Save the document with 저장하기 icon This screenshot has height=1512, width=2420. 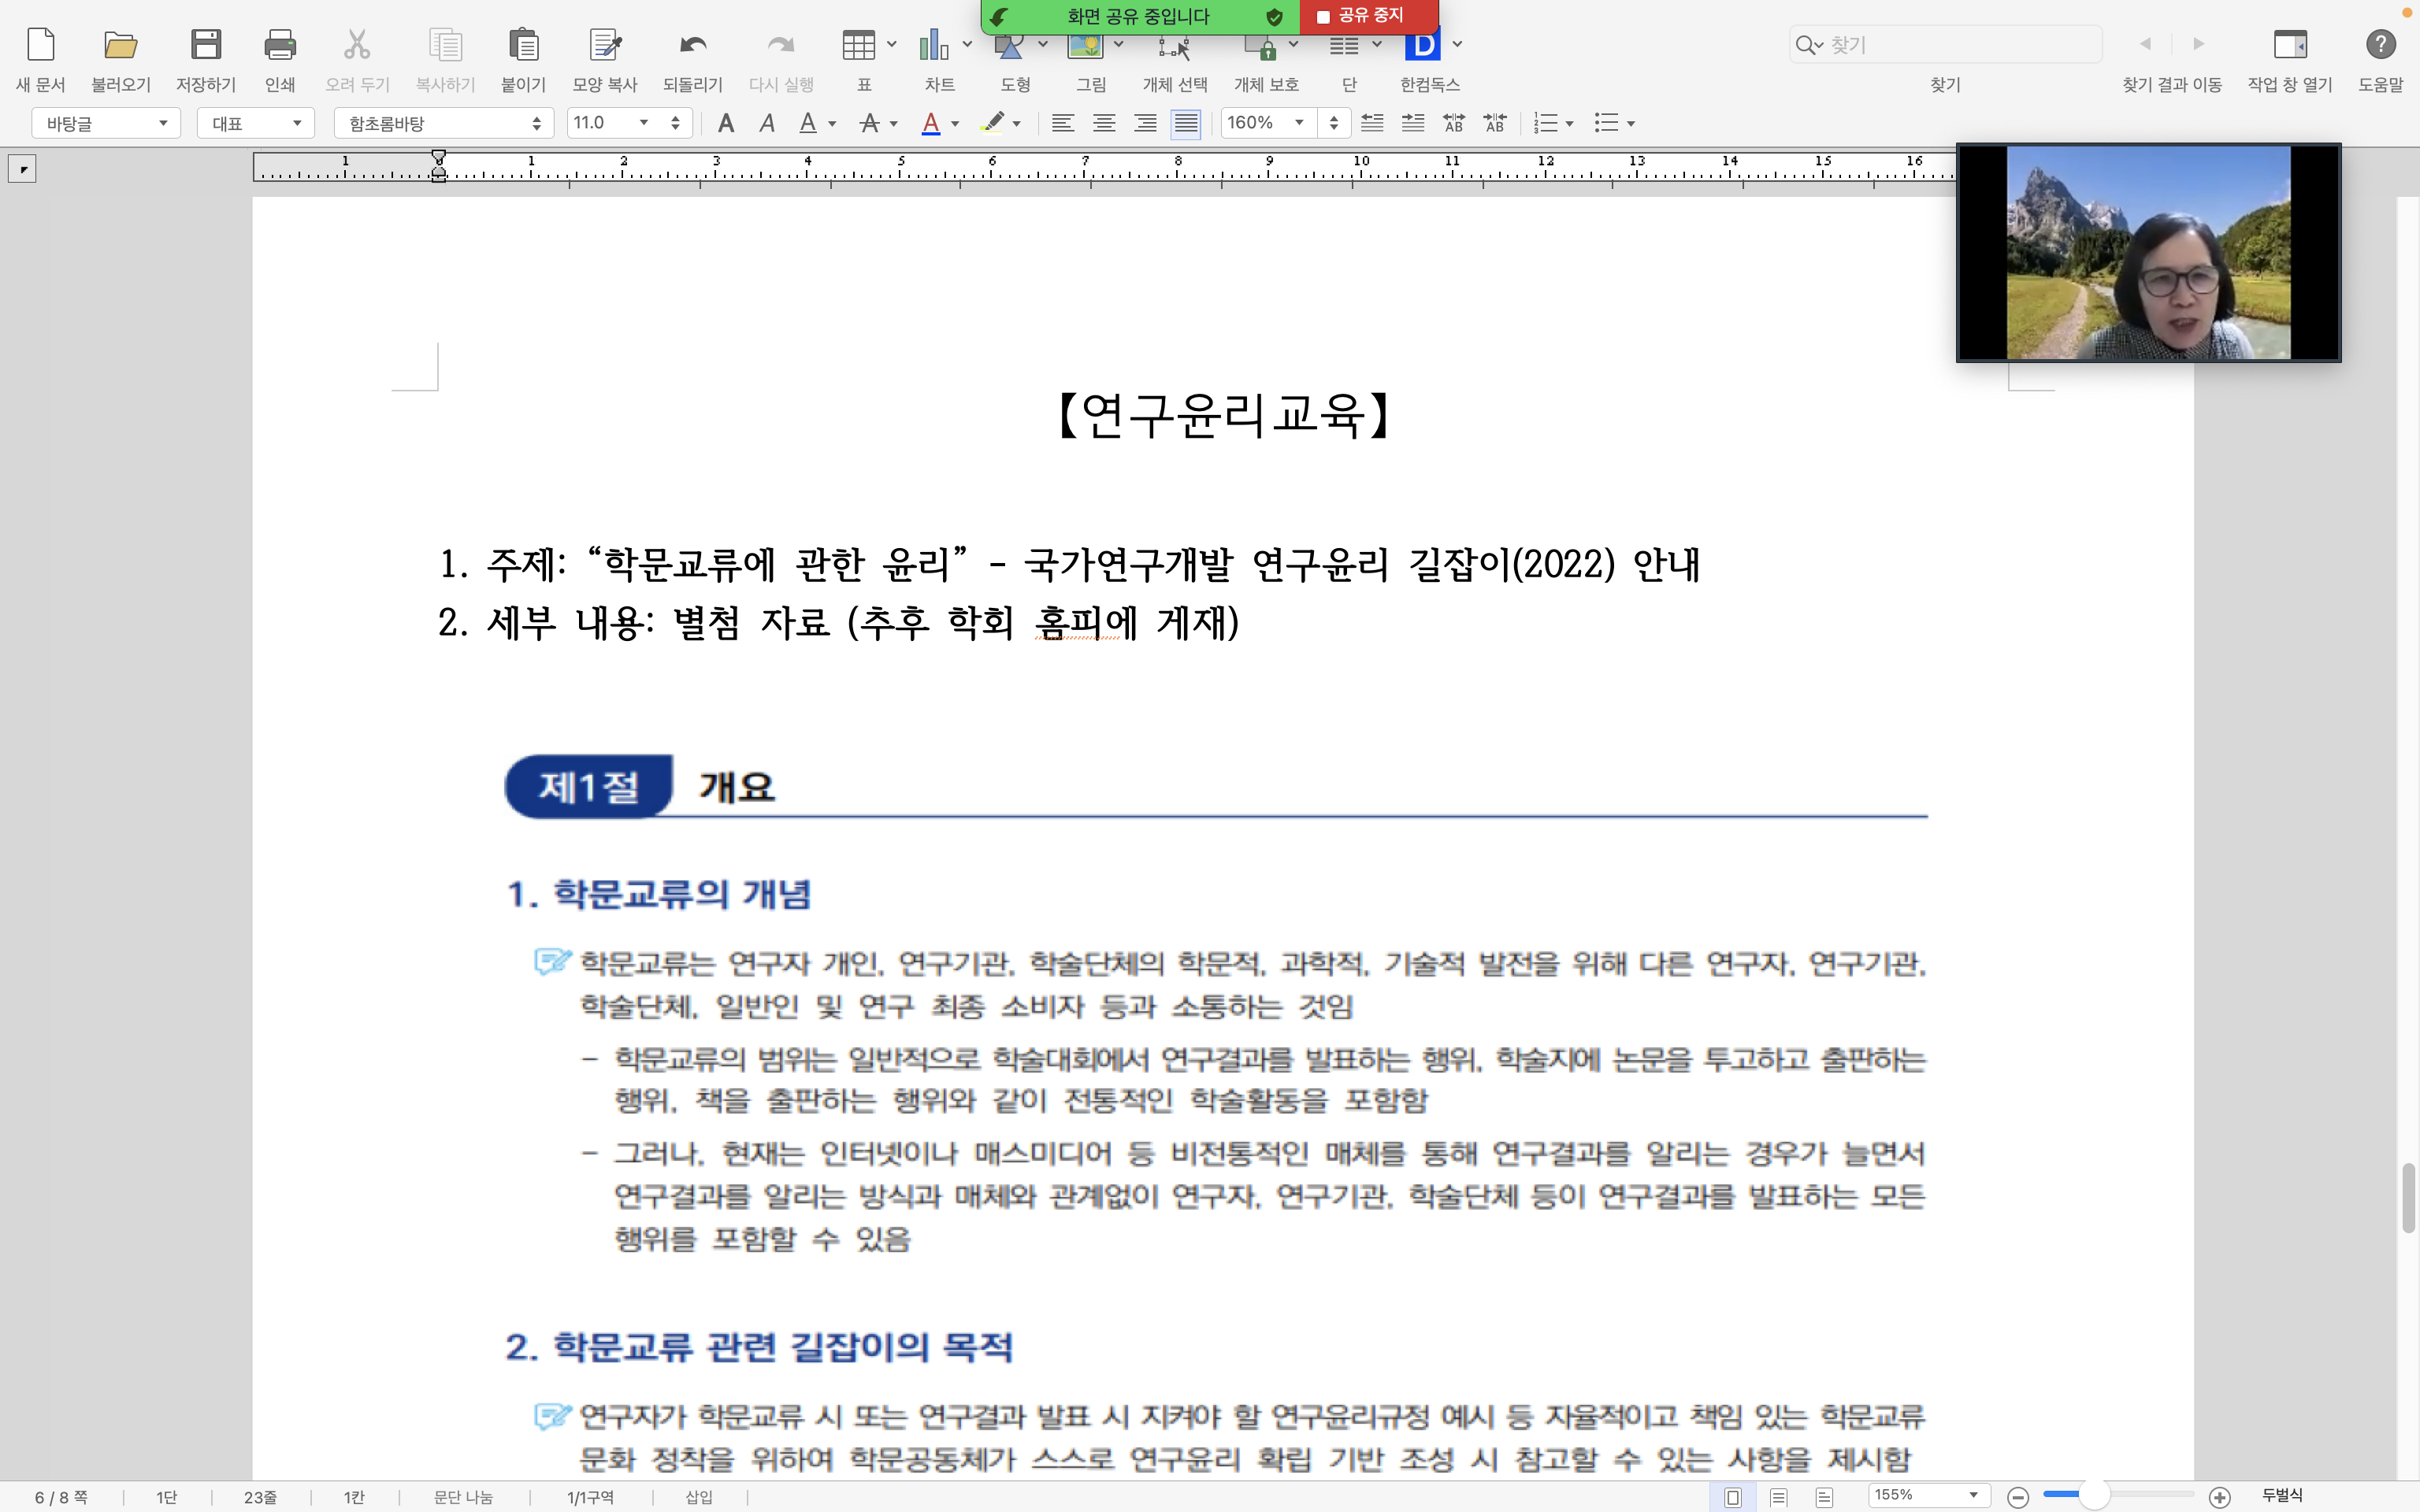pyautogui.click(x=206, y=45)
